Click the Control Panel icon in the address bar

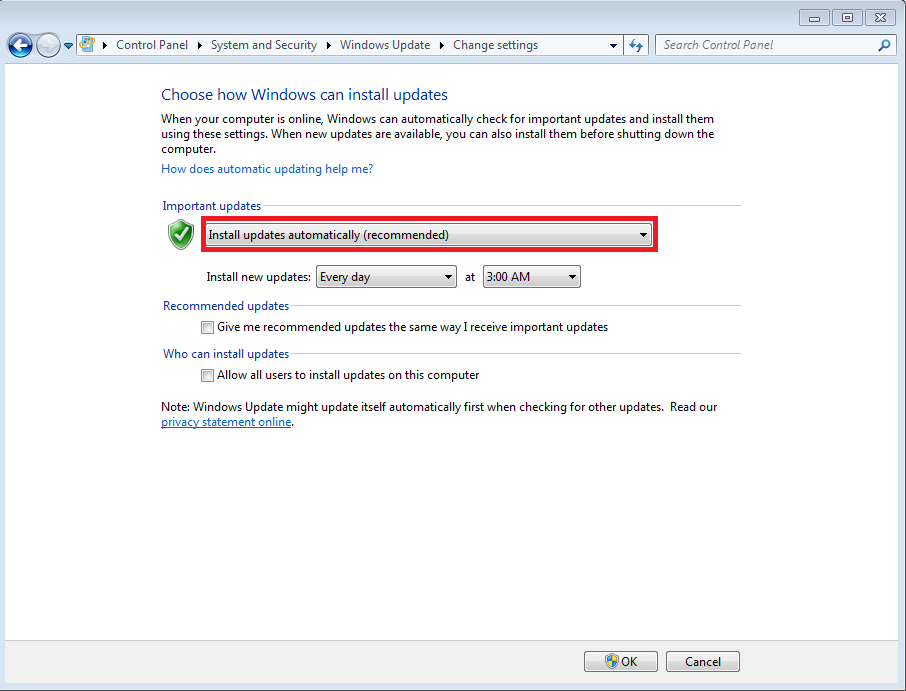tap(86, 44)
